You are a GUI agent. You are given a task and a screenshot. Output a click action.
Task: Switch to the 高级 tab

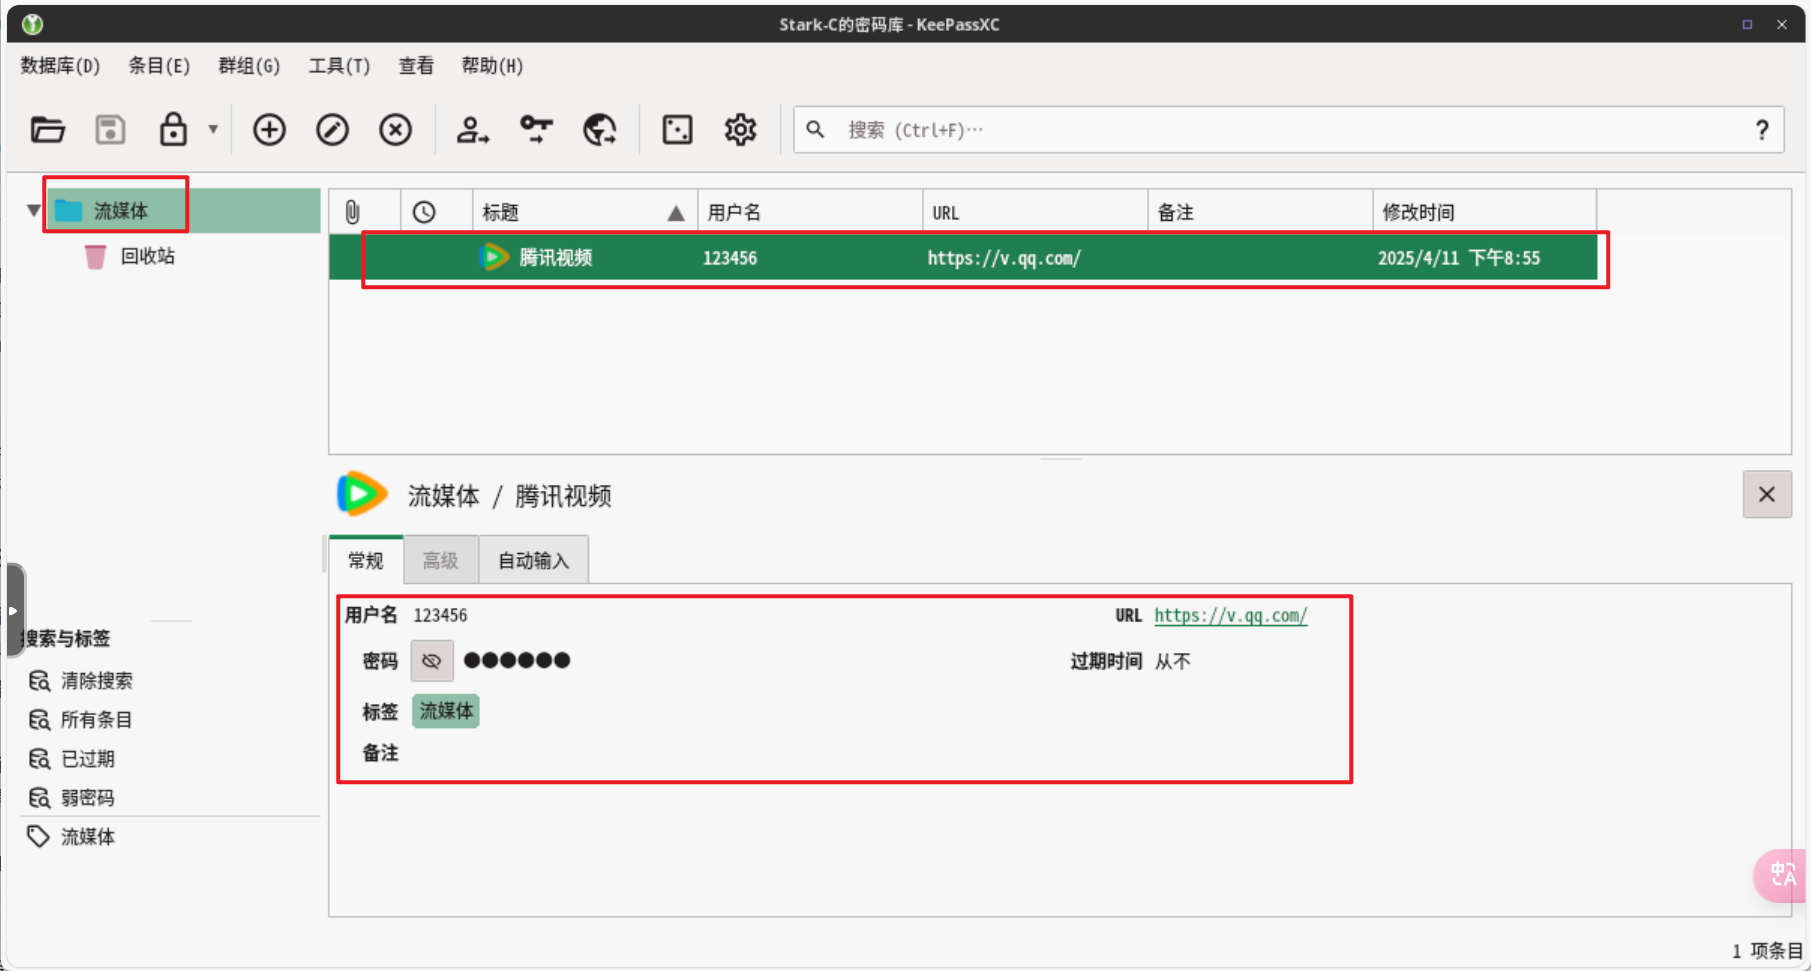(441, 560)
